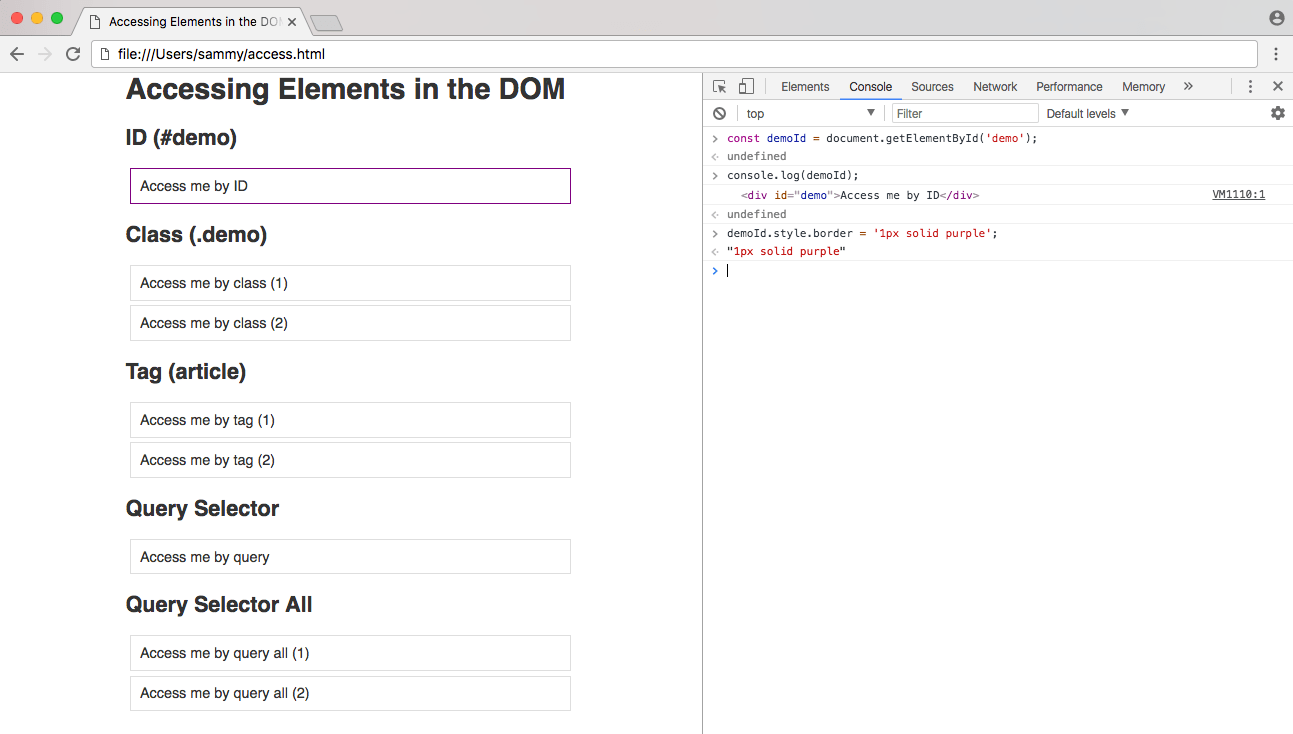The image size is (1293, 734).
Task: Click the Chrome profile avatar icon
Action: tap(1276, 18)
